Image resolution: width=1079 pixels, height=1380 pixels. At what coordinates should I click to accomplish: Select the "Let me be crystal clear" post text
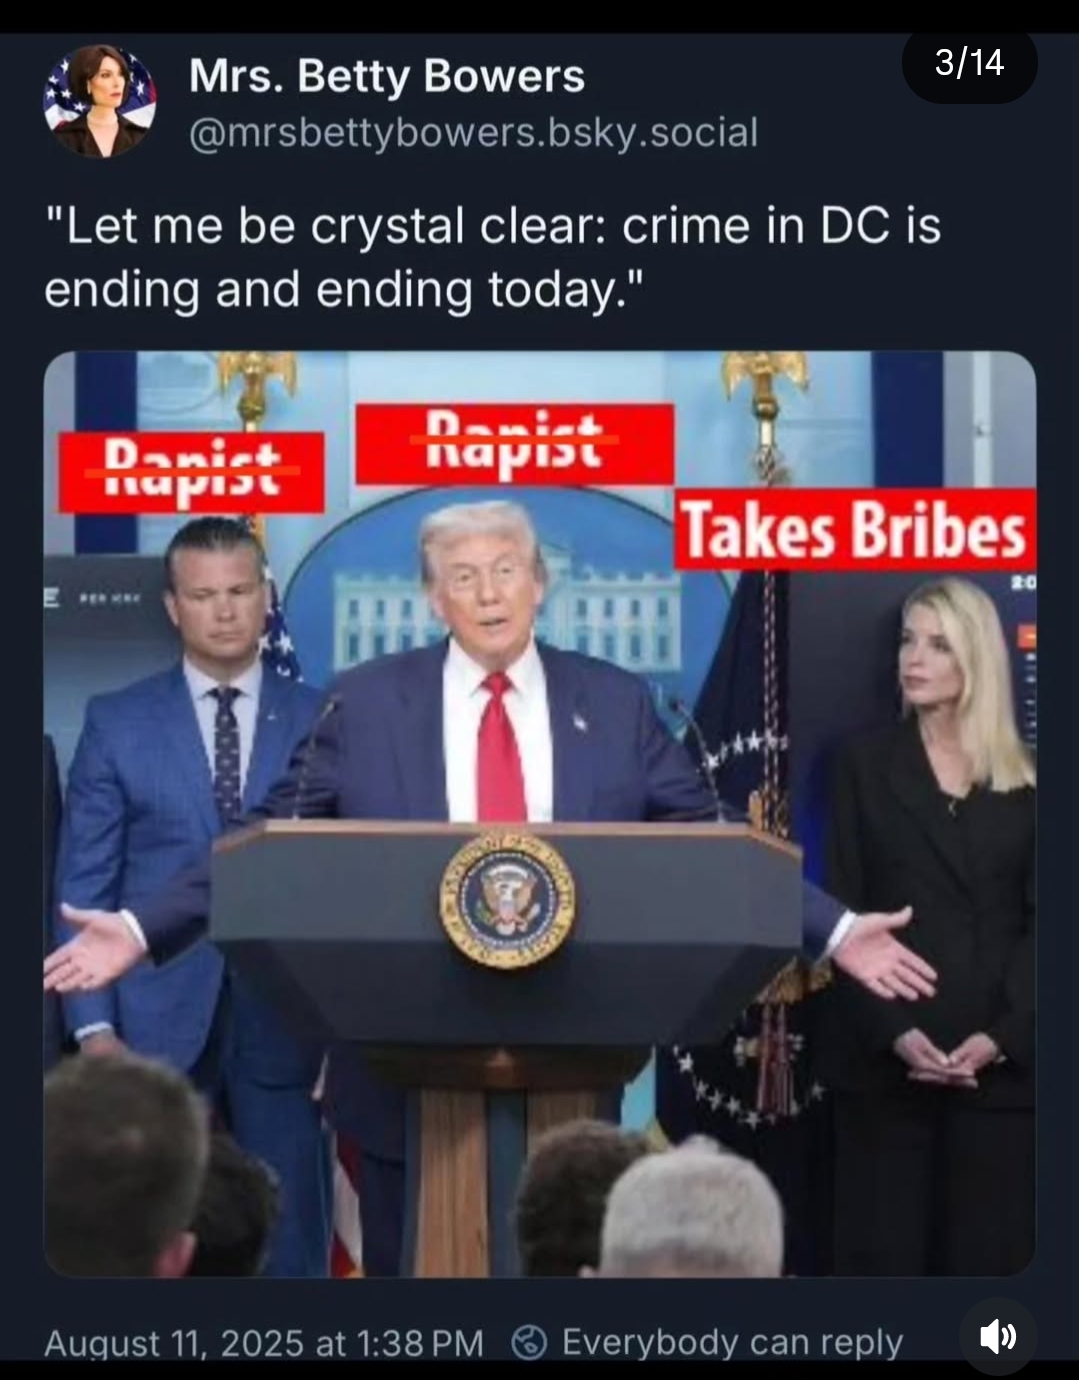click(493, 258)
